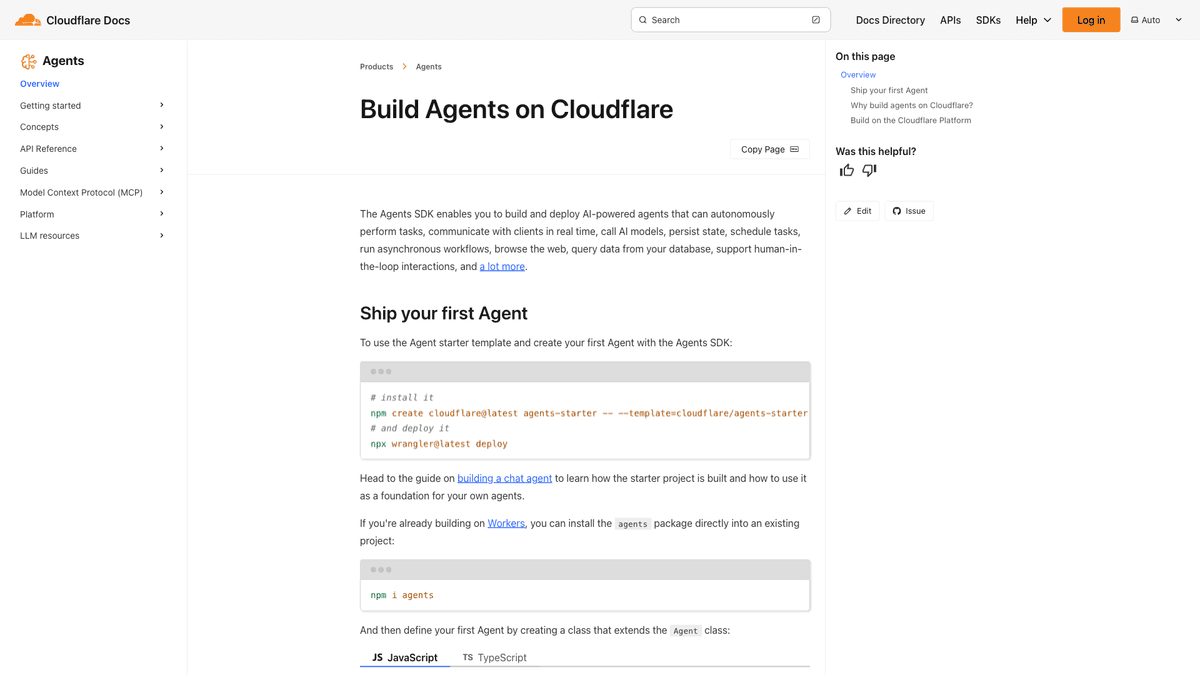
Task: Jump to 'Why build agents on Cloudflare?'
Action: (912, 105)
